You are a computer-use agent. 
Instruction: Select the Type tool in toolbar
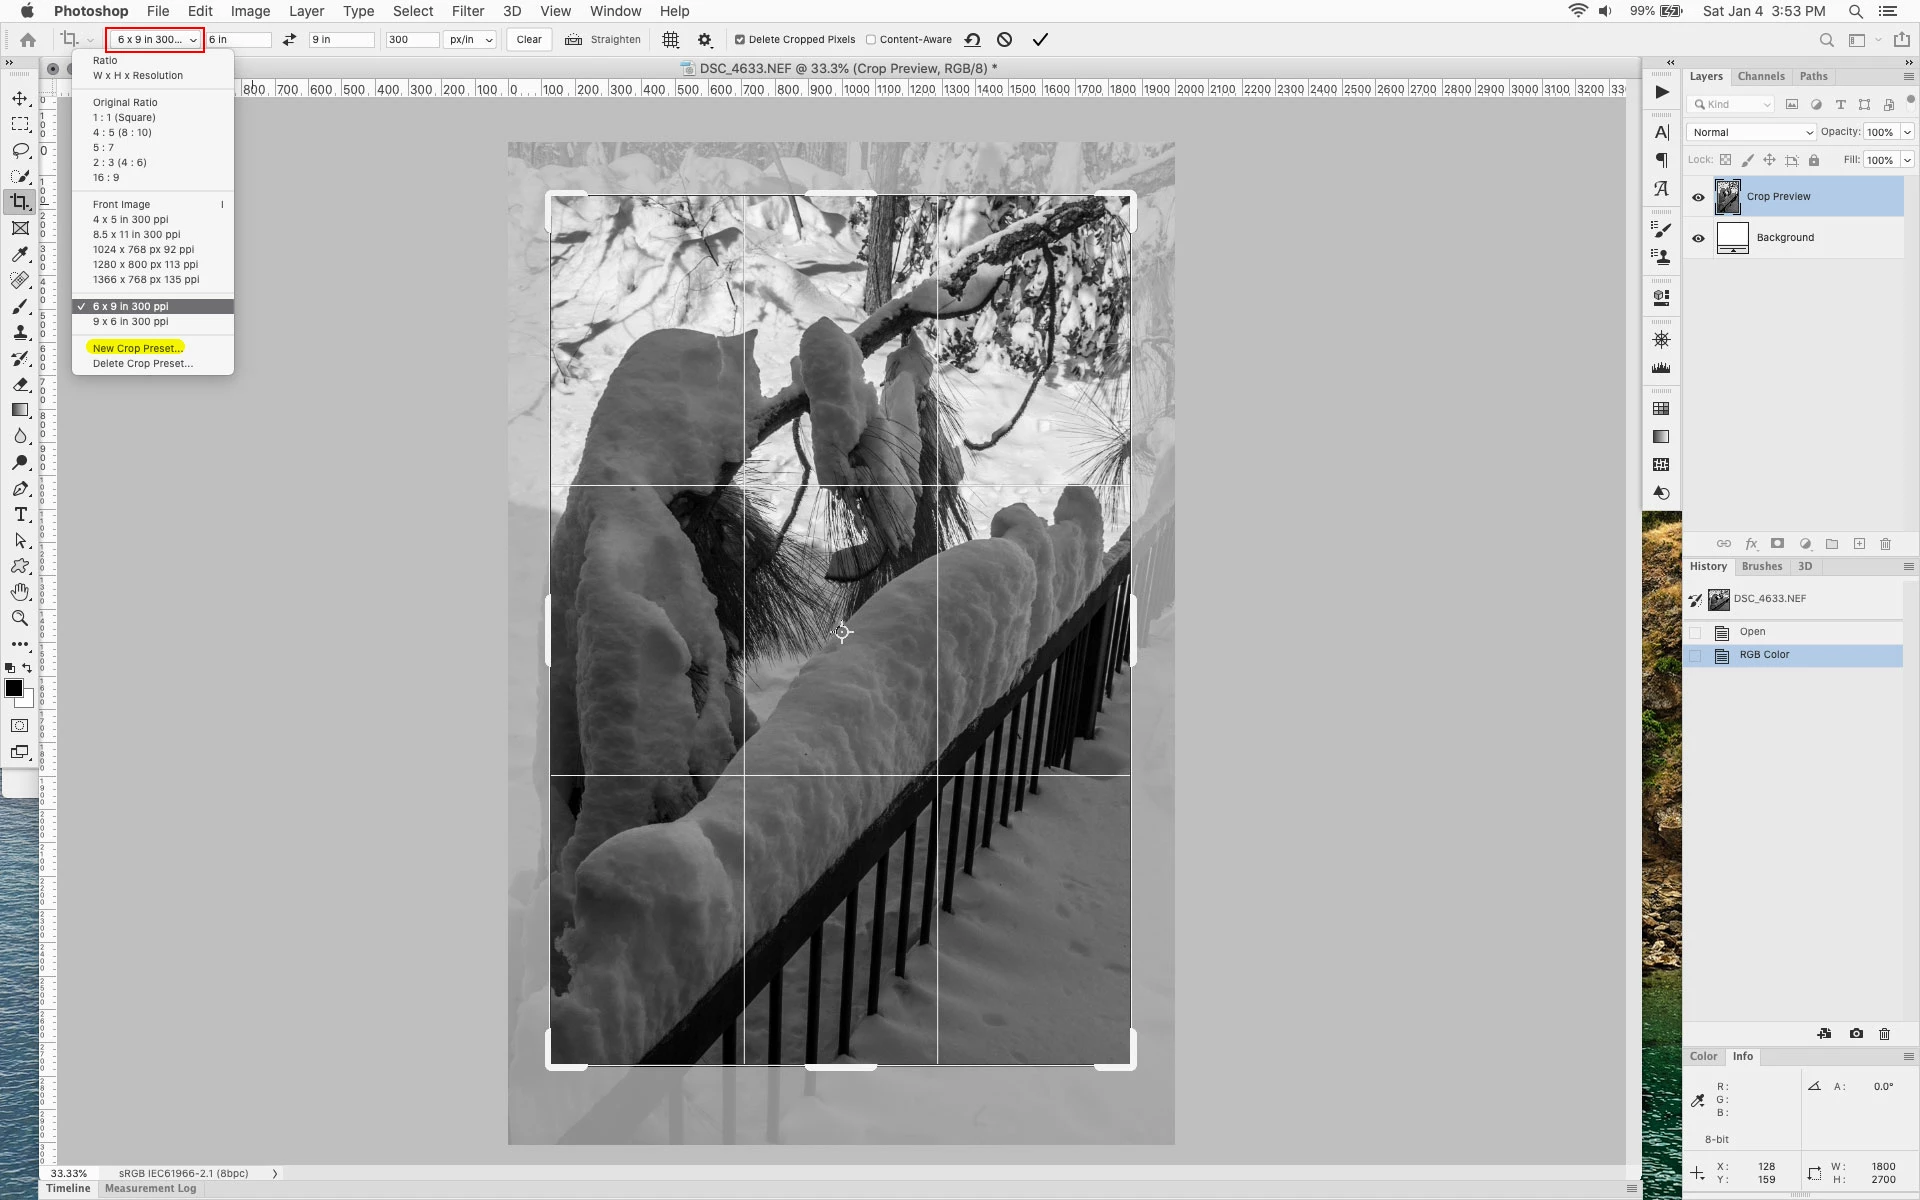[20, 514]
